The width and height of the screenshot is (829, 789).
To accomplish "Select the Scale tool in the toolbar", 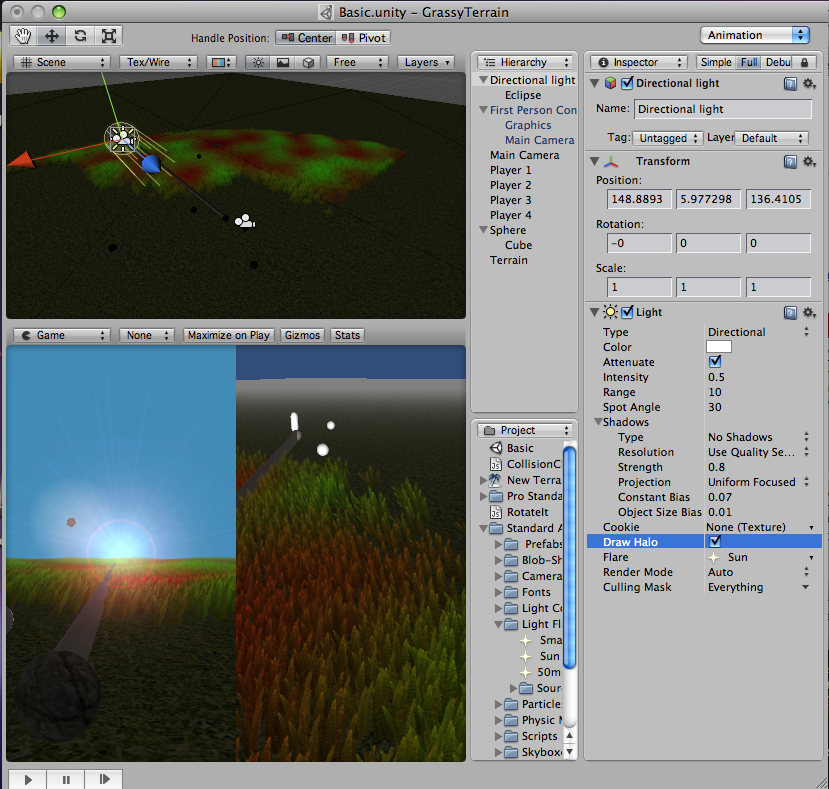I will [x=107, y=35].
